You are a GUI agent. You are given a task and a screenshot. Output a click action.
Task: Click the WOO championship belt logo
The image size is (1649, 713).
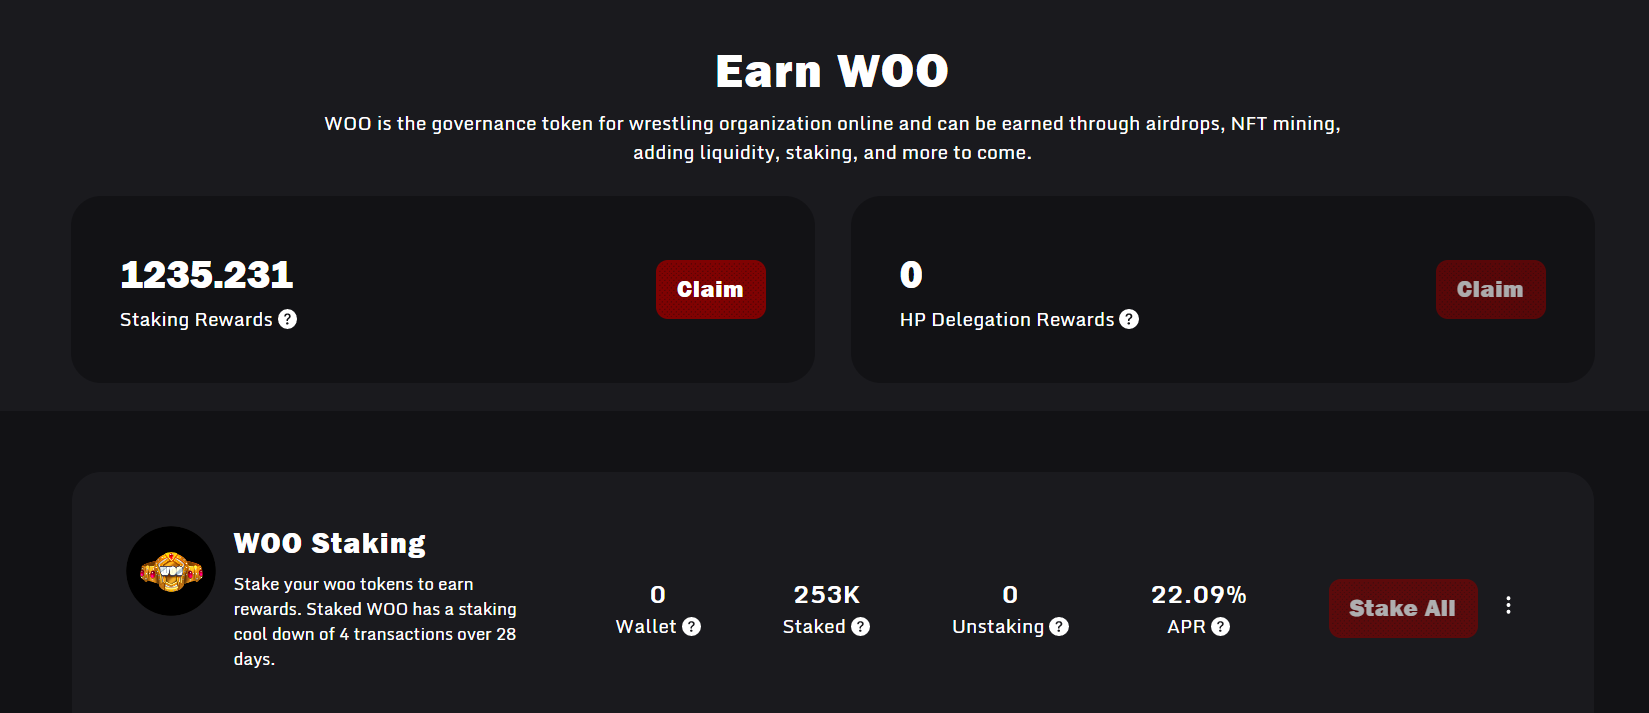[171, 572]
